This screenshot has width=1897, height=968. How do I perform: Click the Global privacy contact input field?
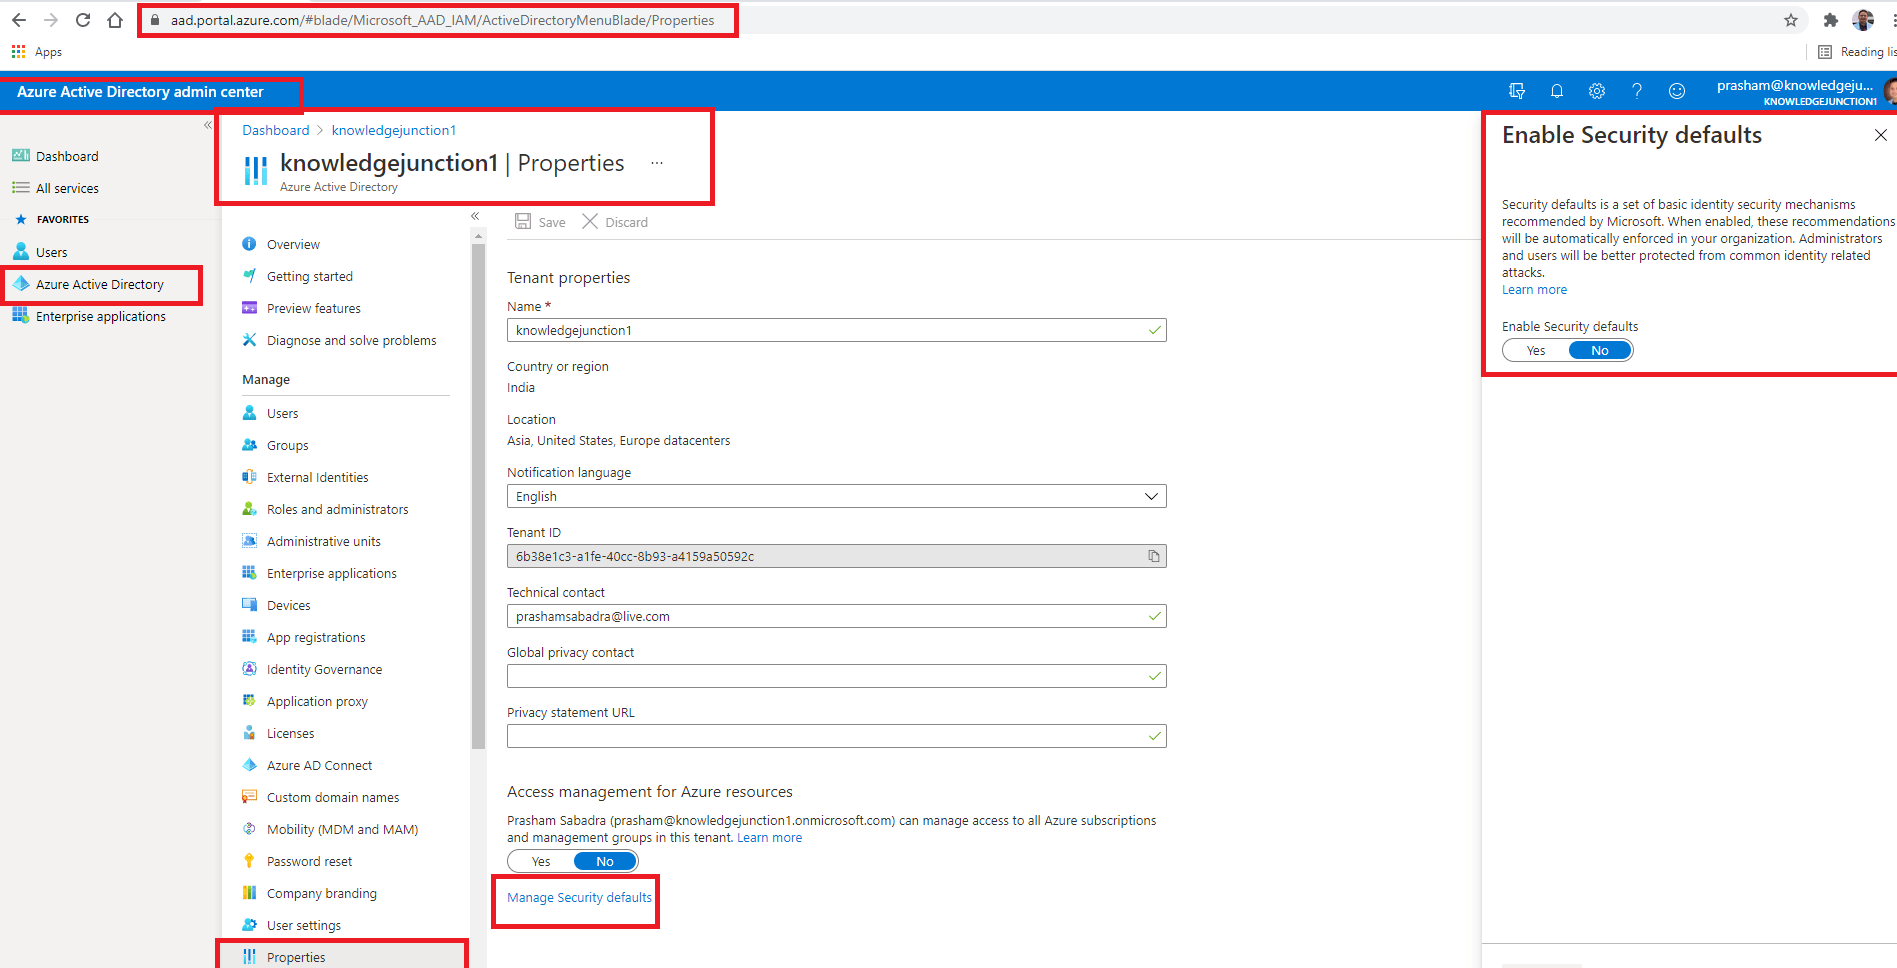coord(836,676)
